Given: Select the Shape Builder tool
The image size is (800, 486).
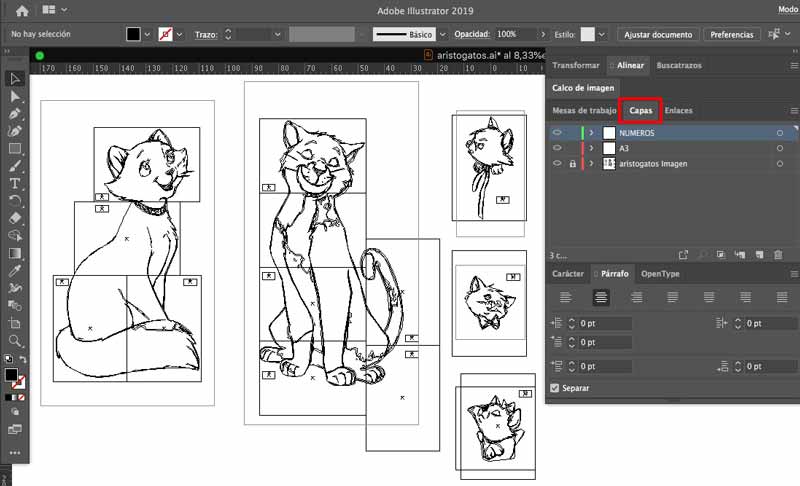Looking at the screenshot, I should [15, 236].
